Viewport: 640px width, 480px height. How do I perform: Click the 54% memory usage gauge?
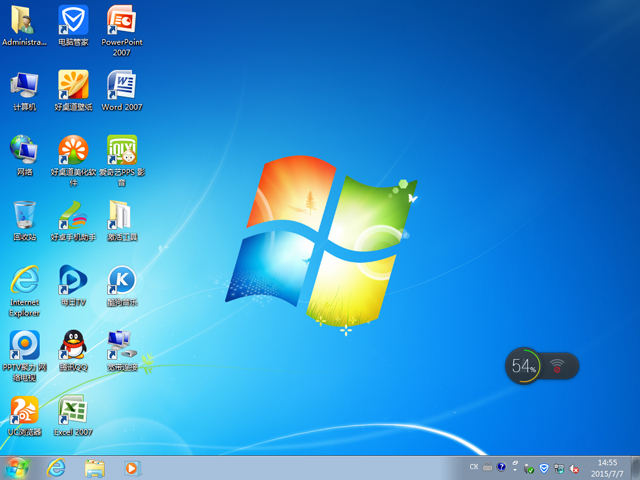click(x=522, y=366)
